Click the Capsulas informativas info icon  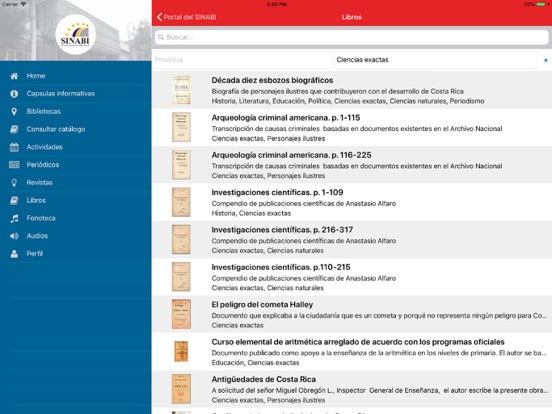(x=14, y=94)
